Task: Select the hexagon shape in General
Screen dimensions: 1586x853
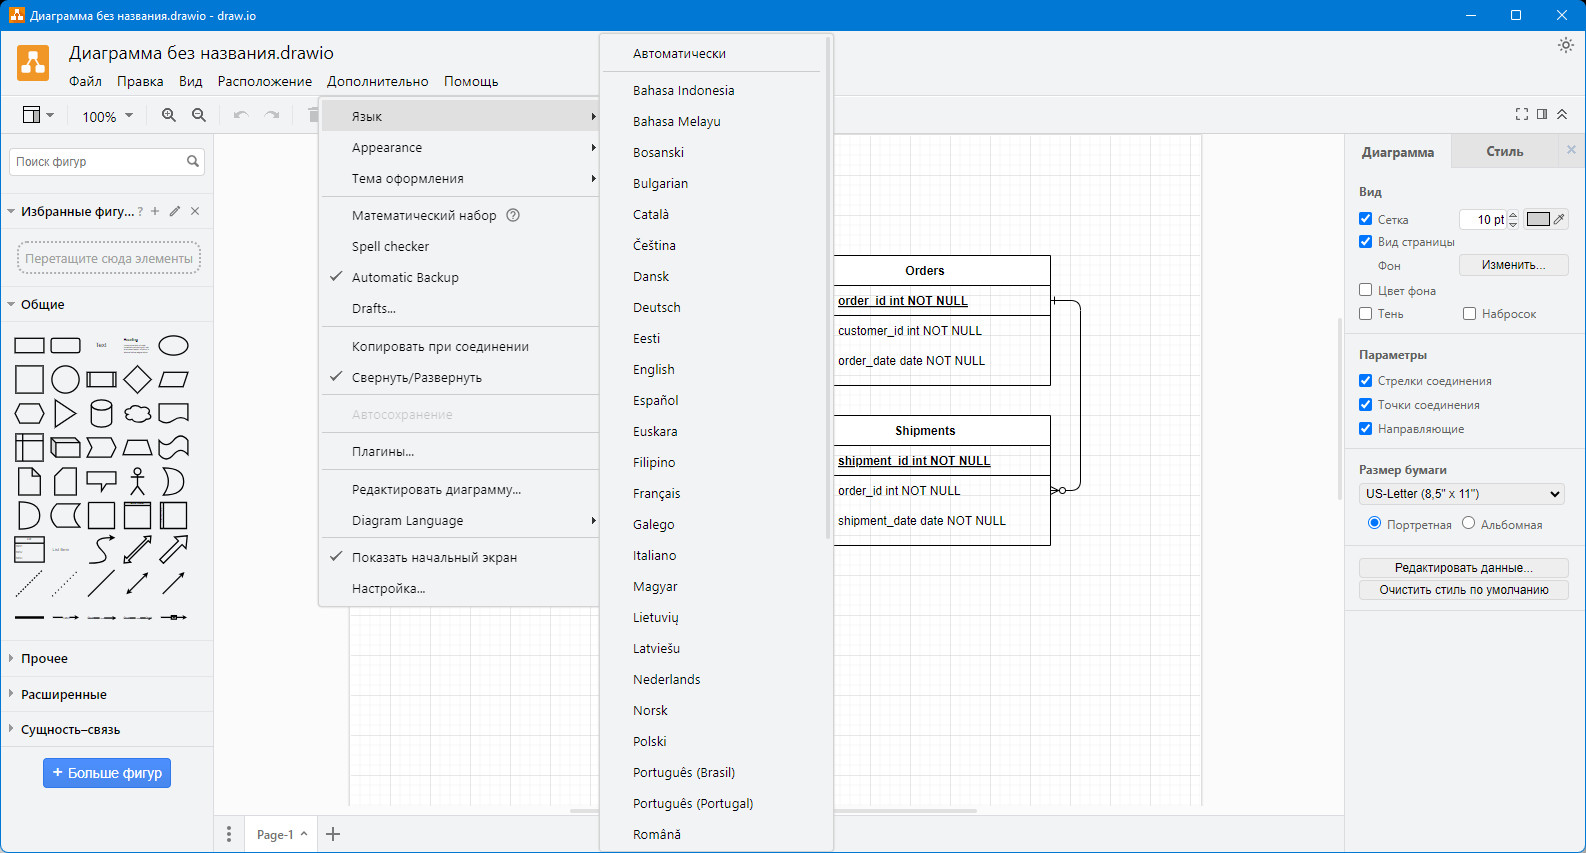Action: point(29,414)
